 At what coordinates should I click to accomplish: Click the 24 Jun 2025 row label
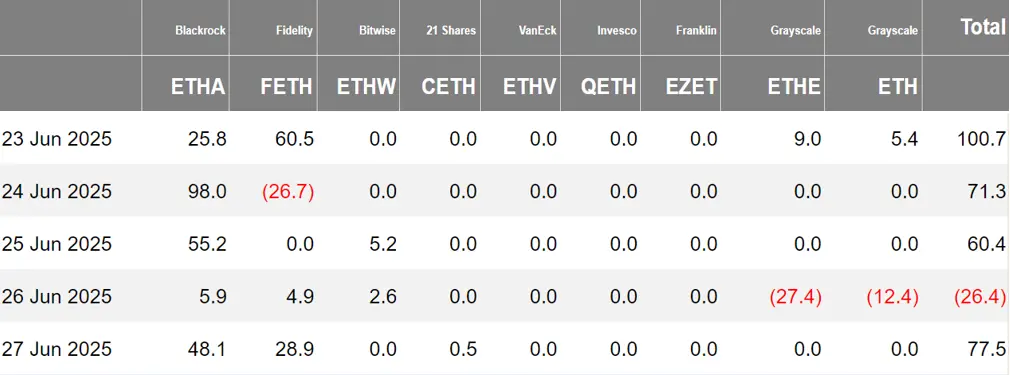point(57,191)
